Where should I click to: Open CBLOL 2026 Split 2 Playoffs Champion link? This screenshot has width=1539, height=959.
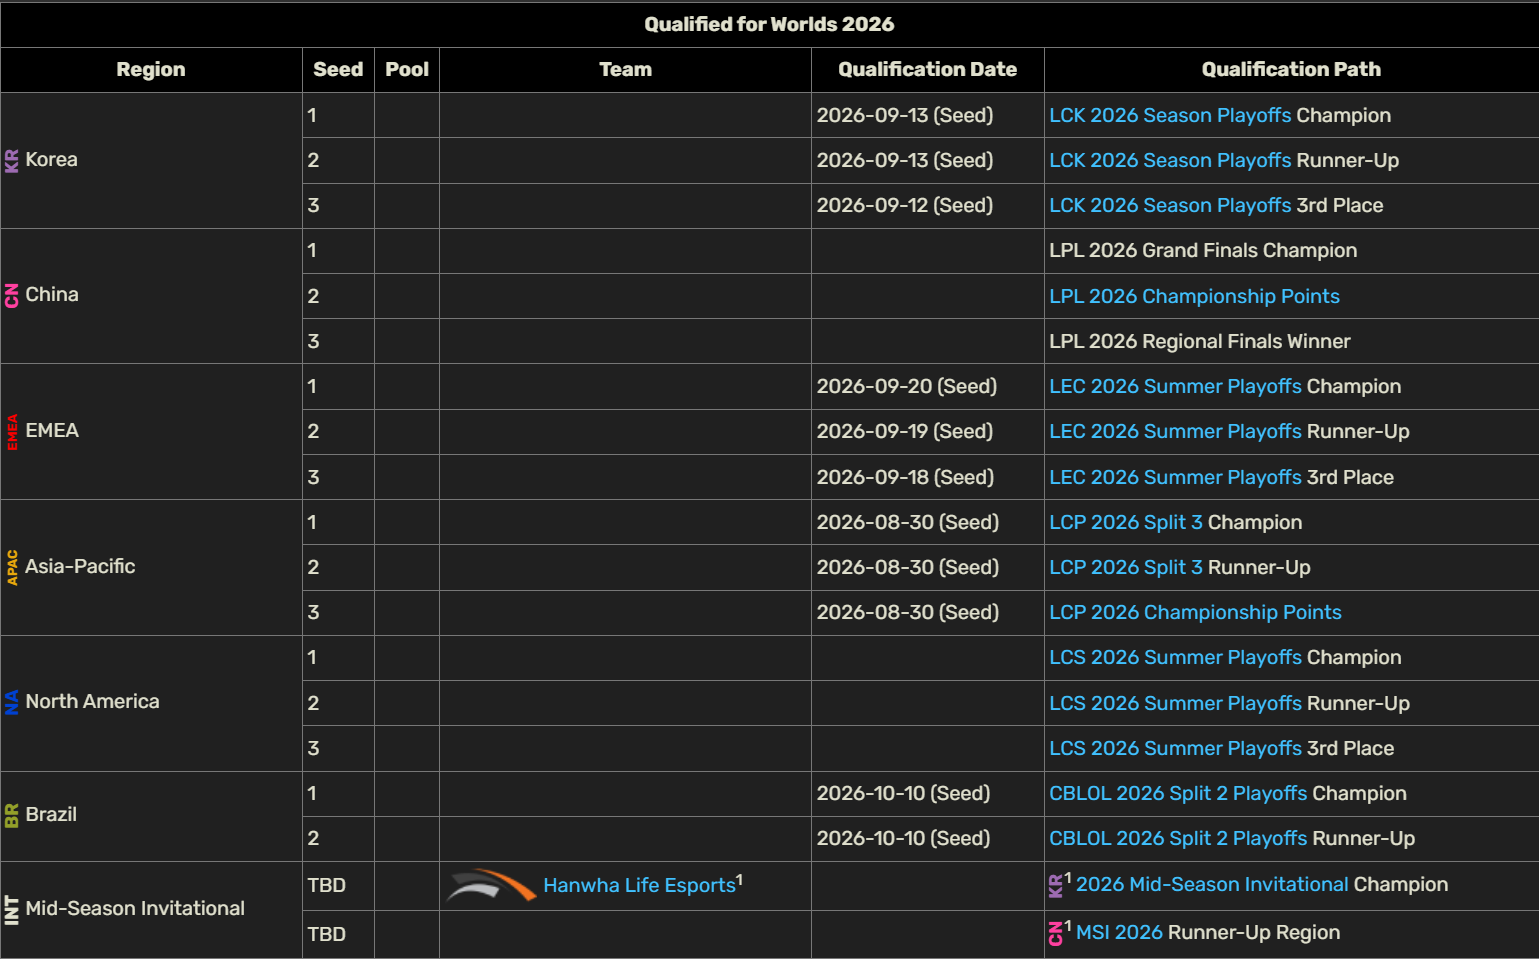(1178, 793)
